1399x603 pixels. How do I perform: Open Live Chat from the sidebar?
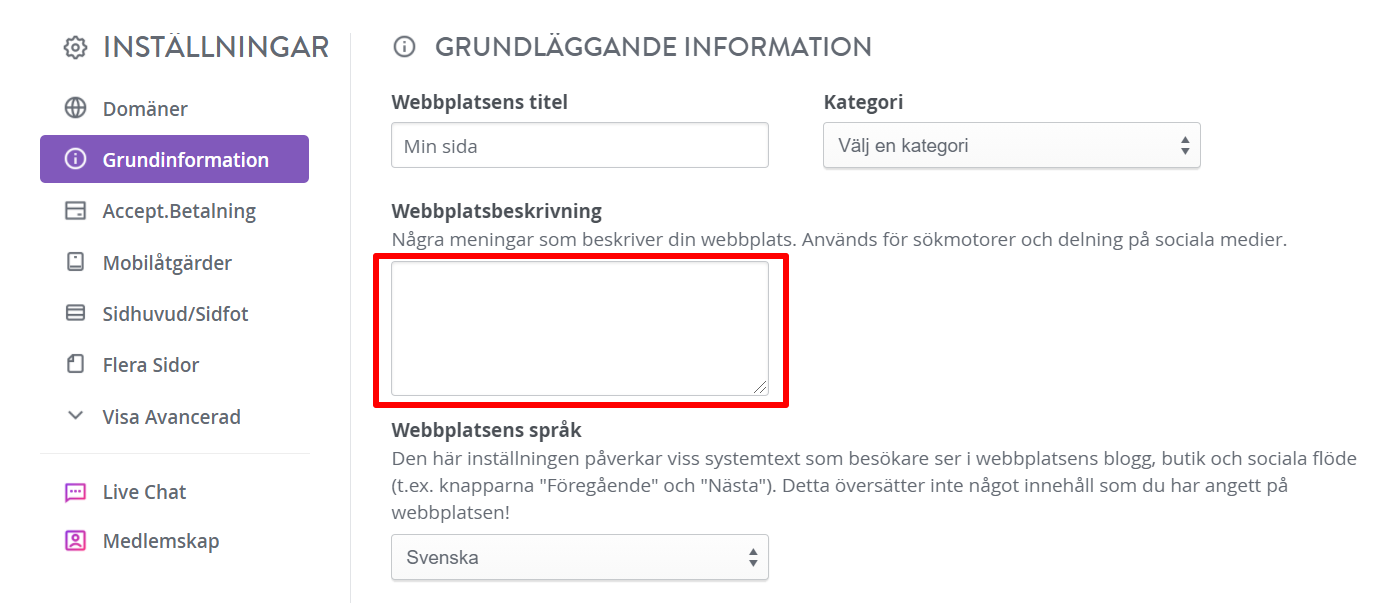(174, 492)
